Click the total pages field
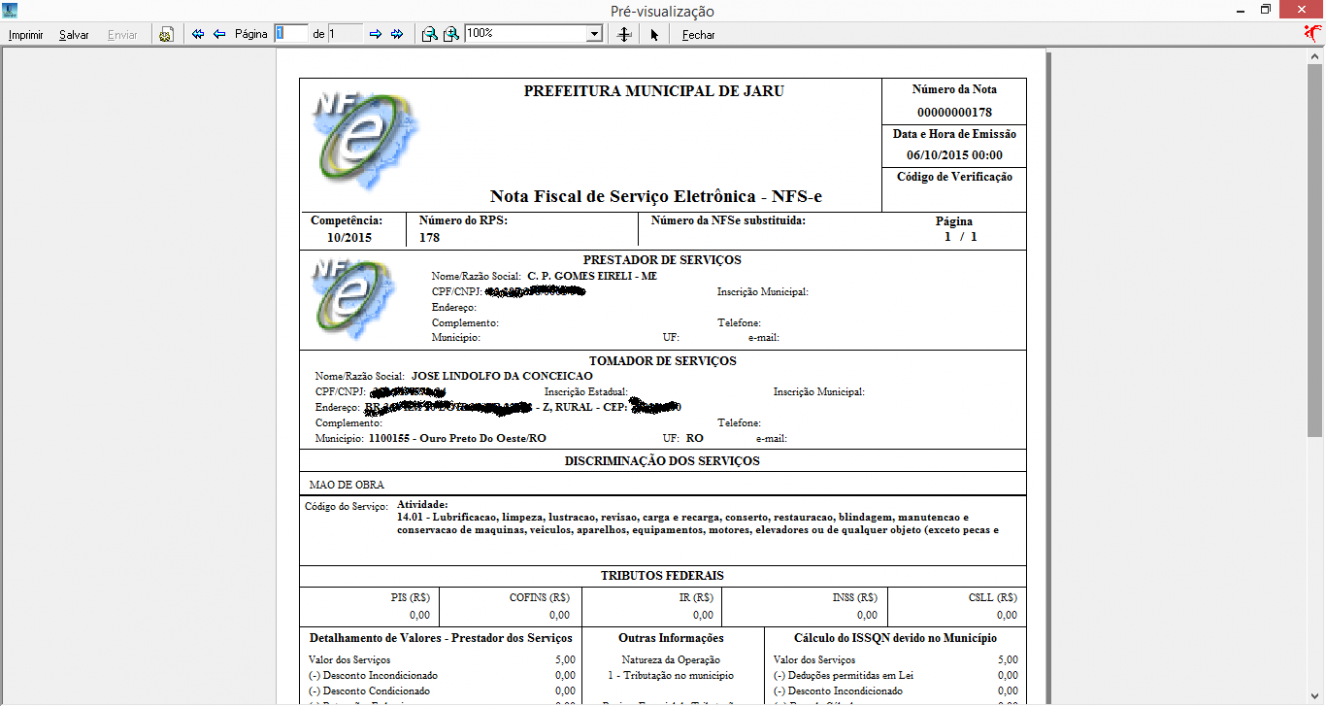Viewport: 1326px width, 707px height. coord(345,34)
